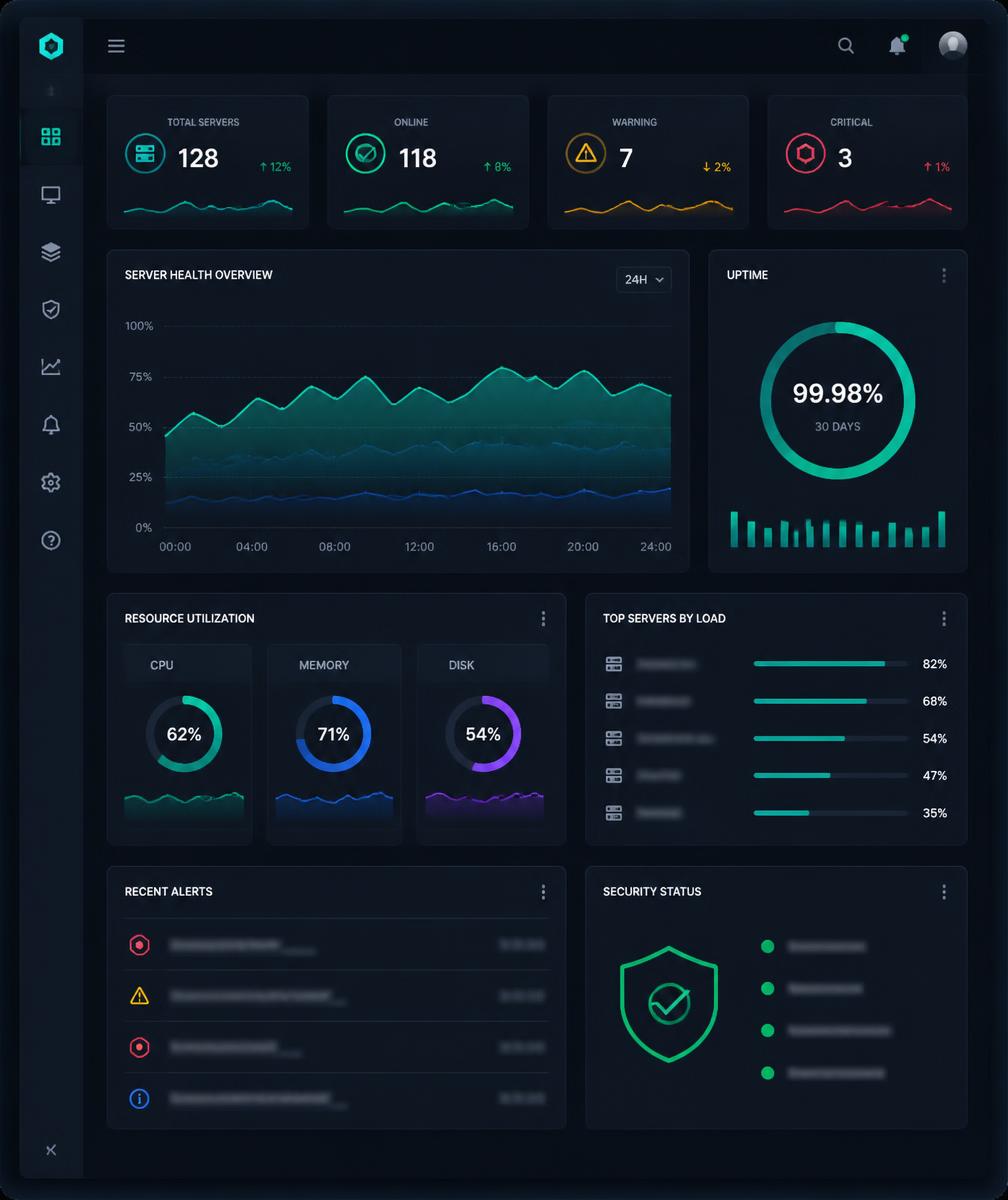Open the user avatar profile menu

(953, 45)
